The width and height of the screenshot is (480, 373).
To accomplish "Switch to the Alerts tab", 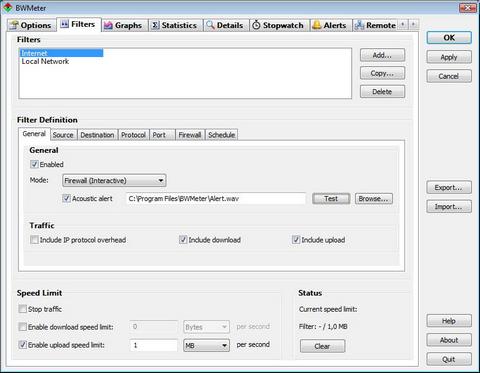I will tap(330, 25).
